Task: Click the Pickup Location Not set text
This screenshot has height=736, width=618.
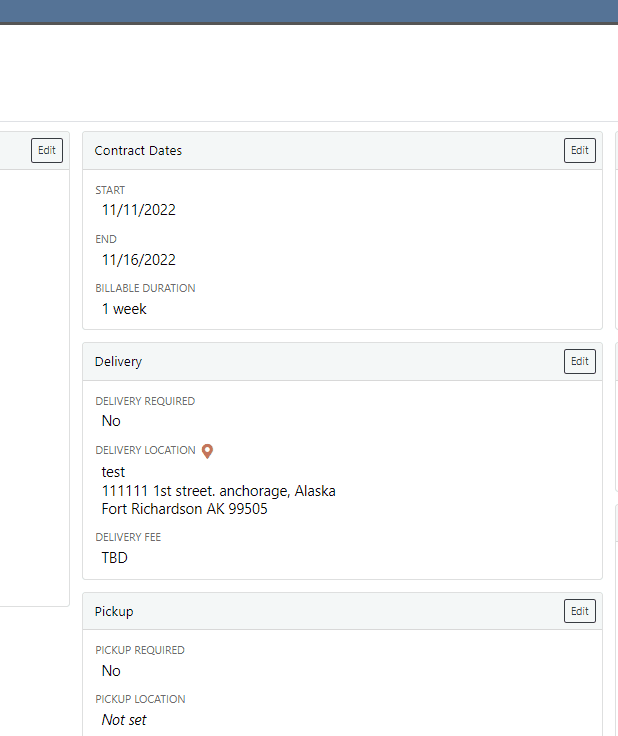Action: point(124,720)
